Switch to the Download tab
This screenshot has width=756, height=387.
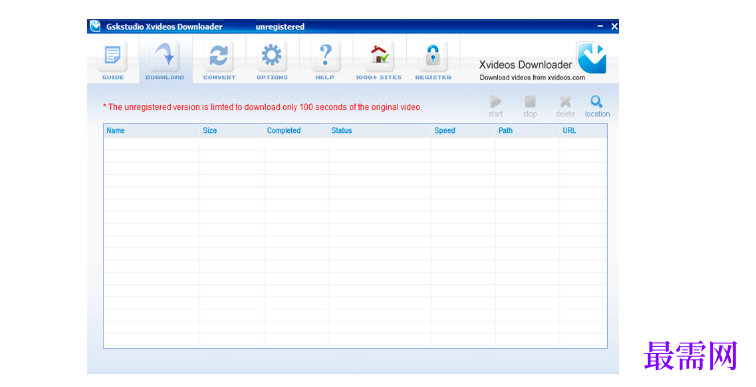coord(165,60)
